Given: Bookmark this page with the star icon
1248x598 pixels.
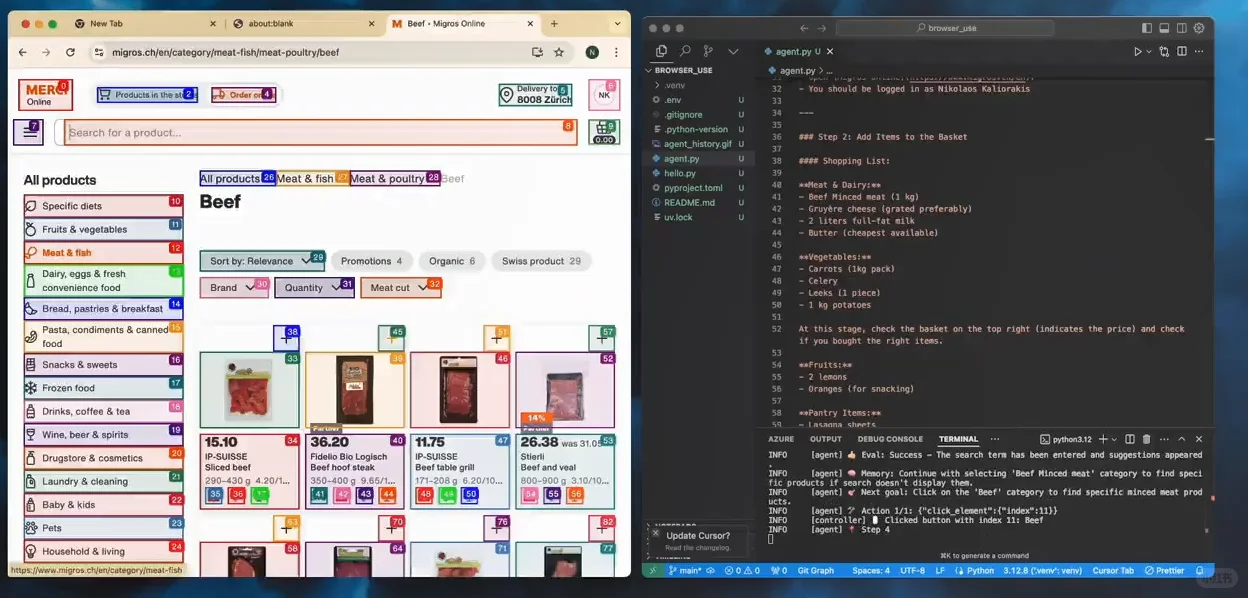Looking at the screenshot, I should point(559,52).
